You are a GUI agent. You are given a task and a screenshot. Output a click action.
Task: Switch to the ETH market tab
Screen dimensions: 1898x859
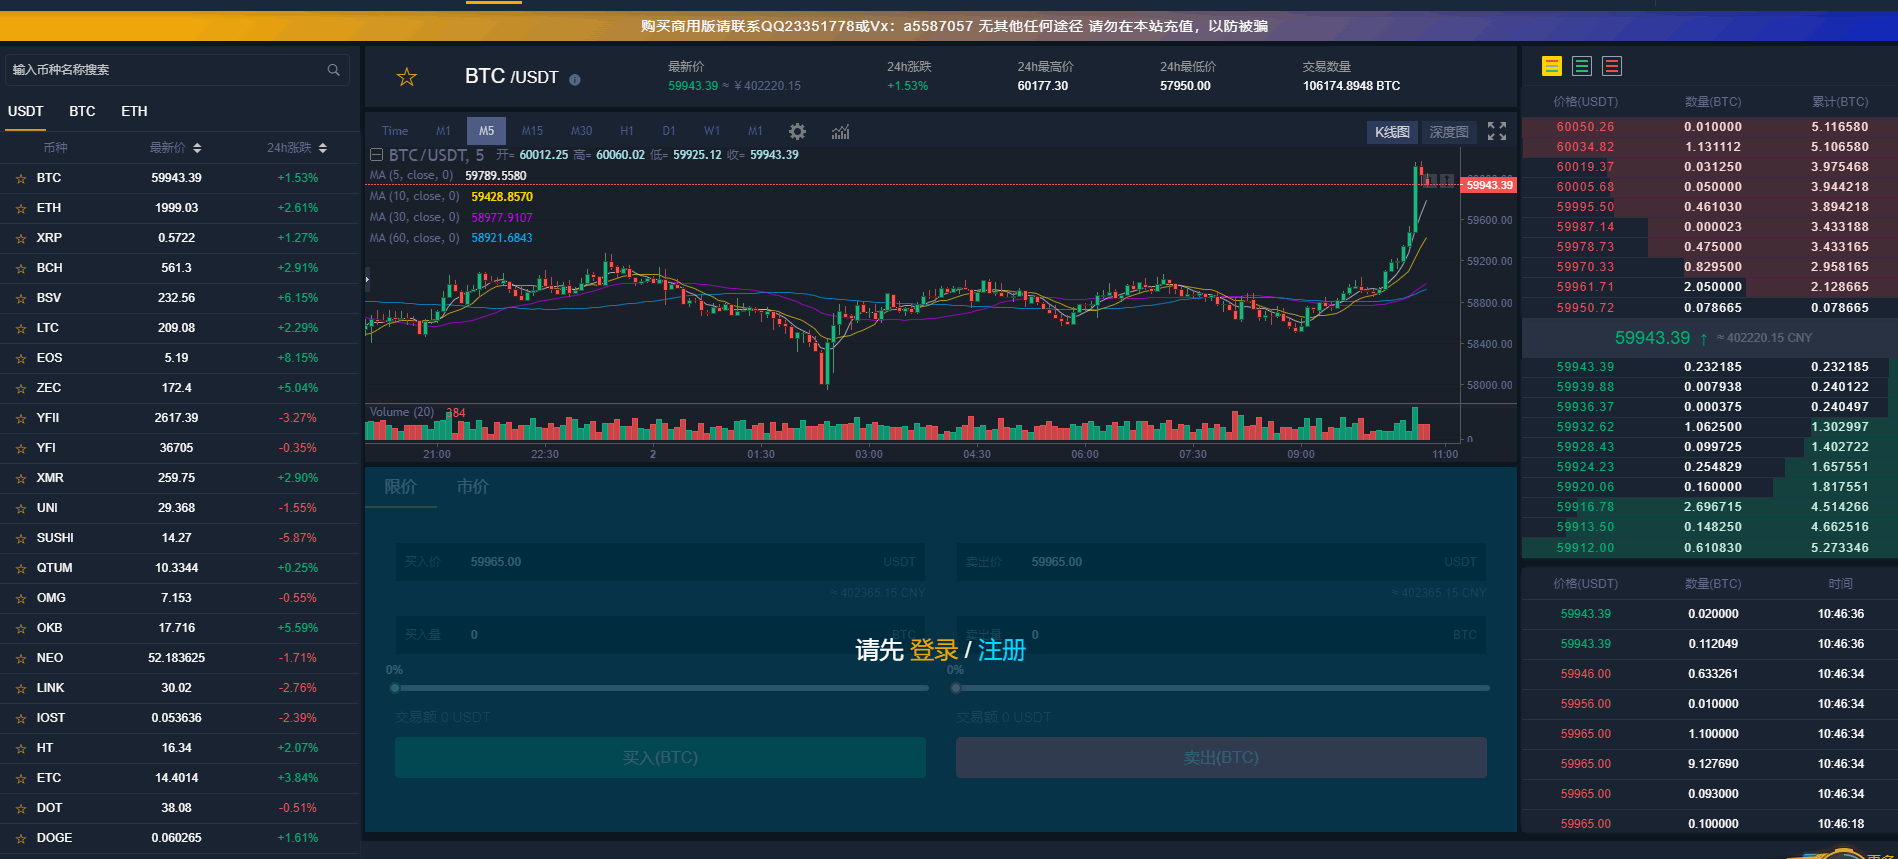tap(134, 111)
